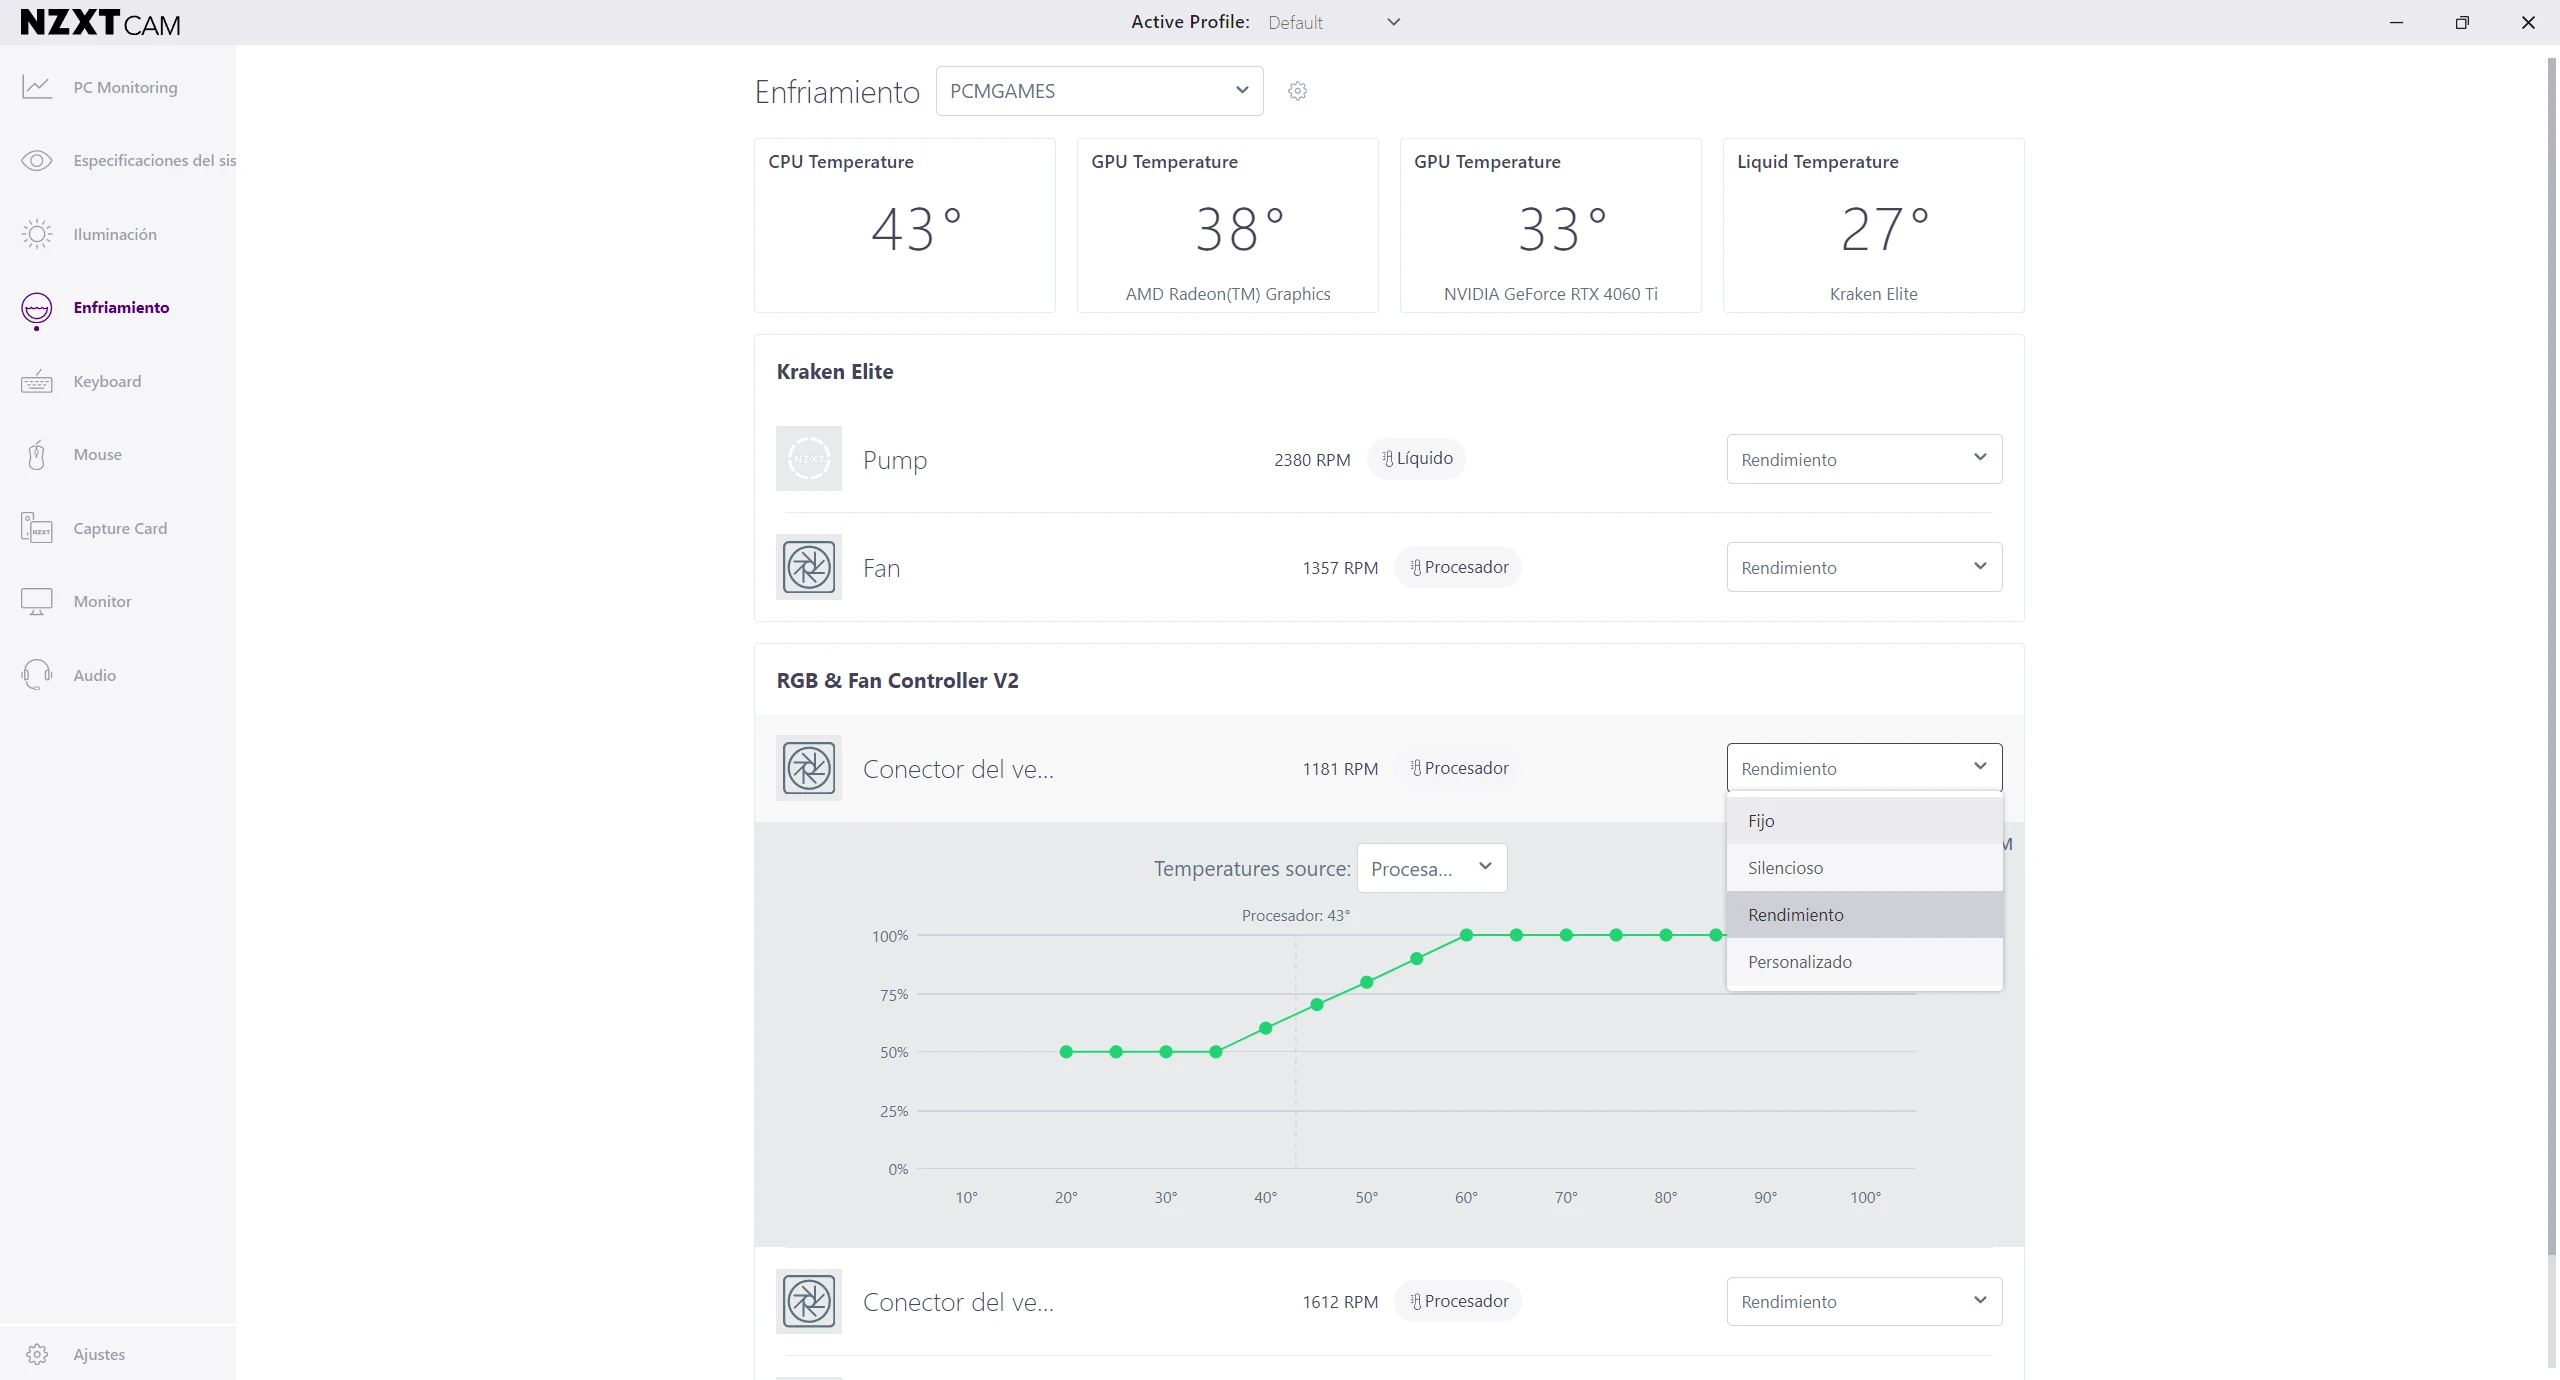
Task: Select Silencioso from the mode list
Action: [1864, 867]
